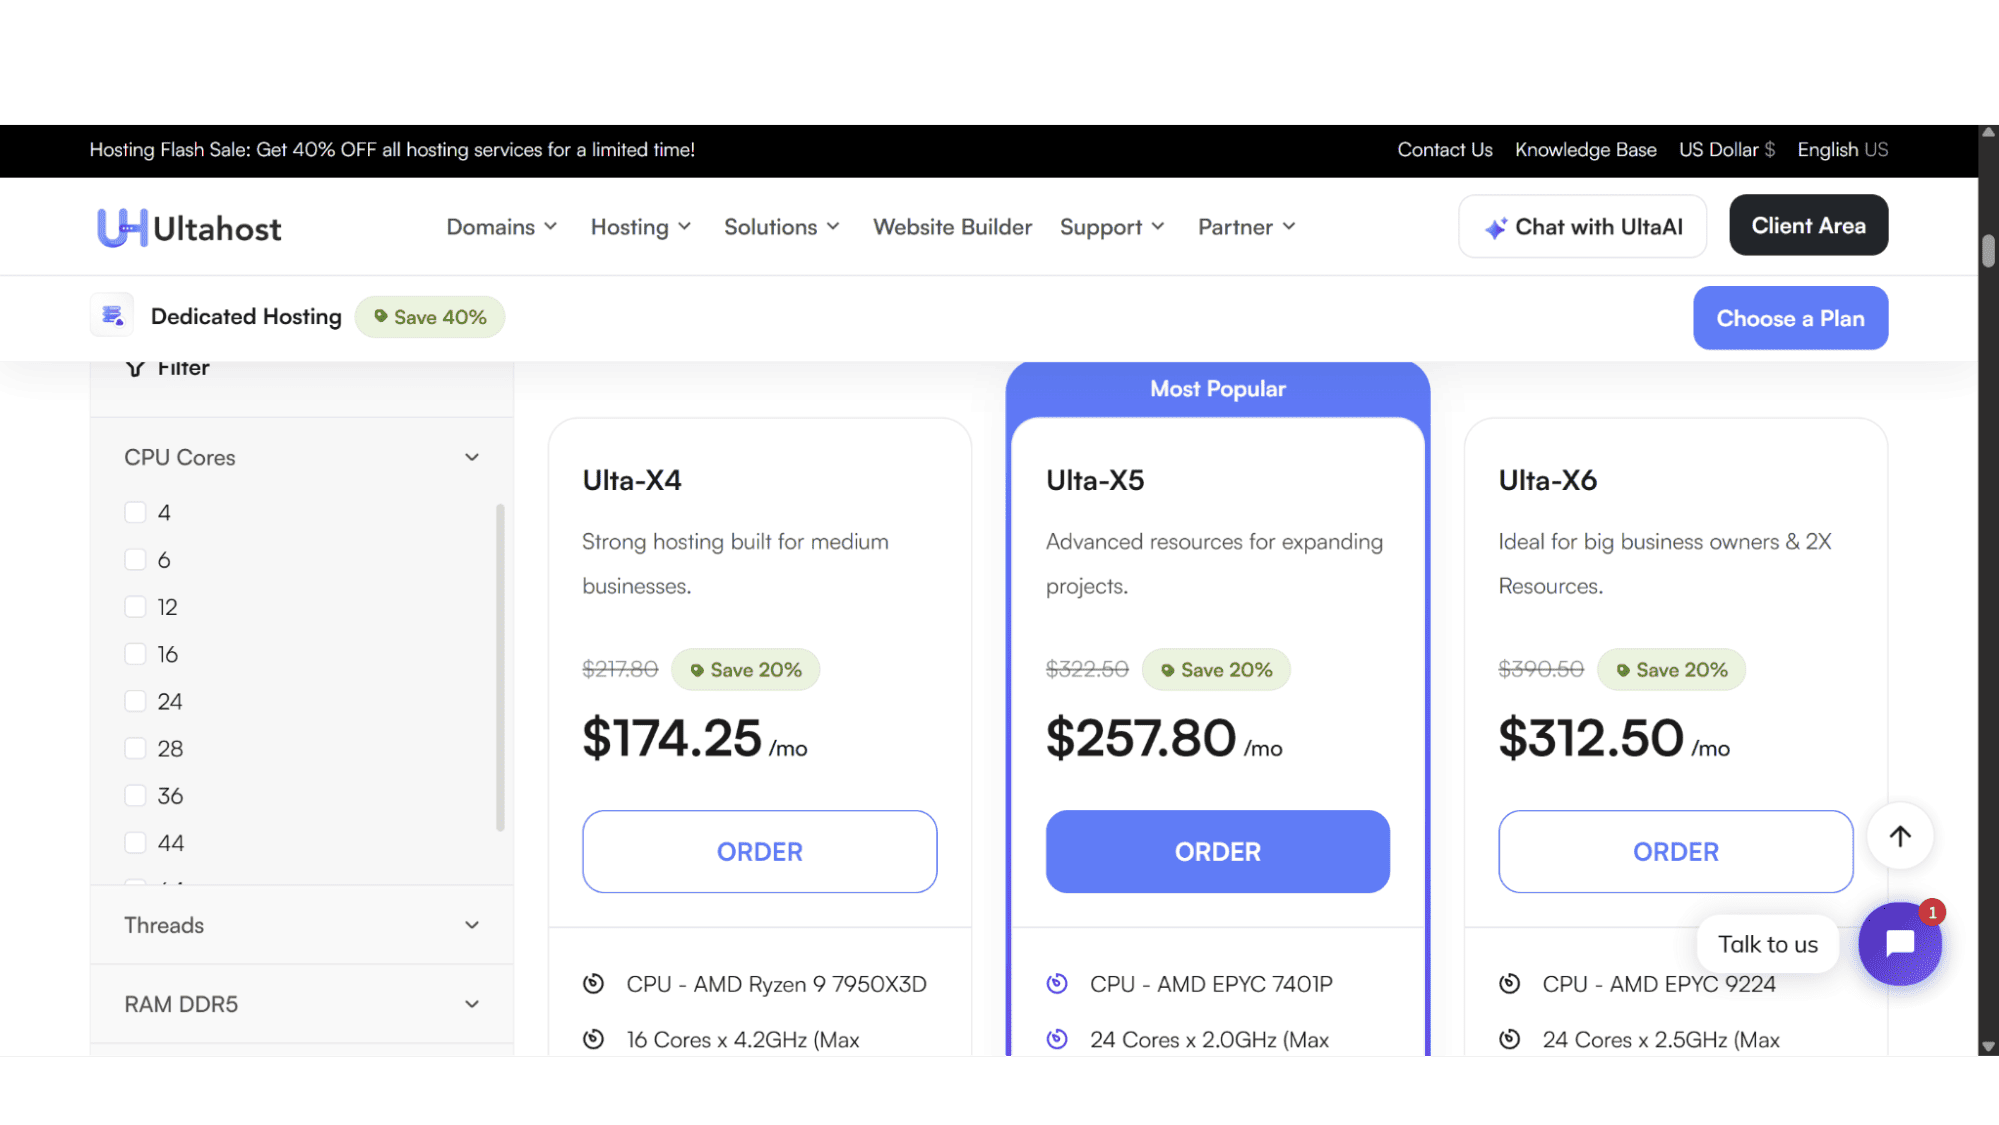Image resolution: width=1999 pixels, height=1125 pixels.
Task: Click the icon beside 16 Cores x 4.2GHz
Action: coord(594,1040)
